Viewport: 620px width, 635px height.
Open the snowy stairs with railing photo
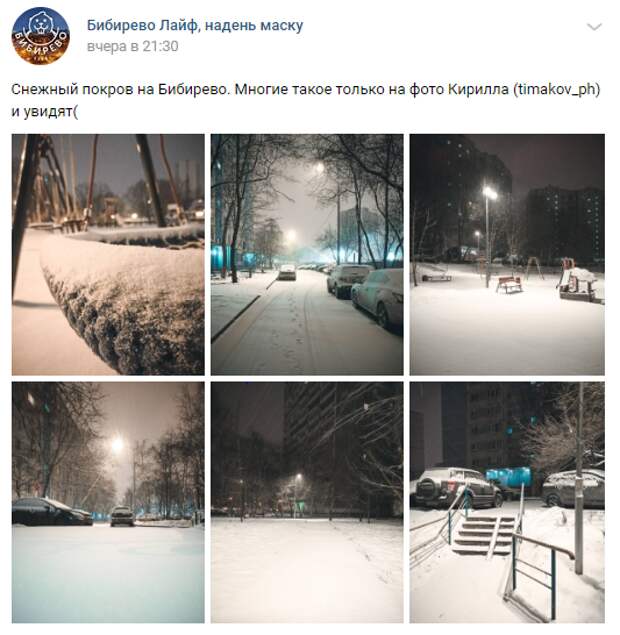(x=507, y=502)
